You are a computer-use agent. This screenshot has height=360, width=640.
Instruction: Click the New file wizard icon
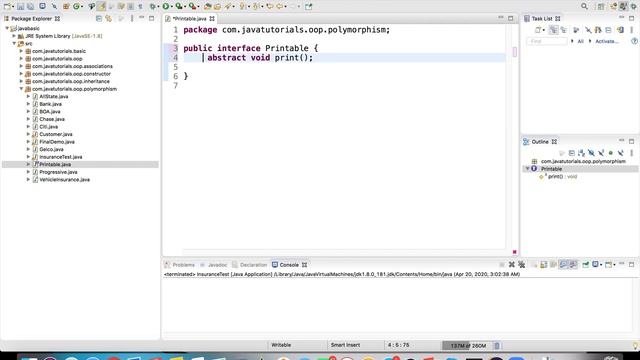point(7,6)
